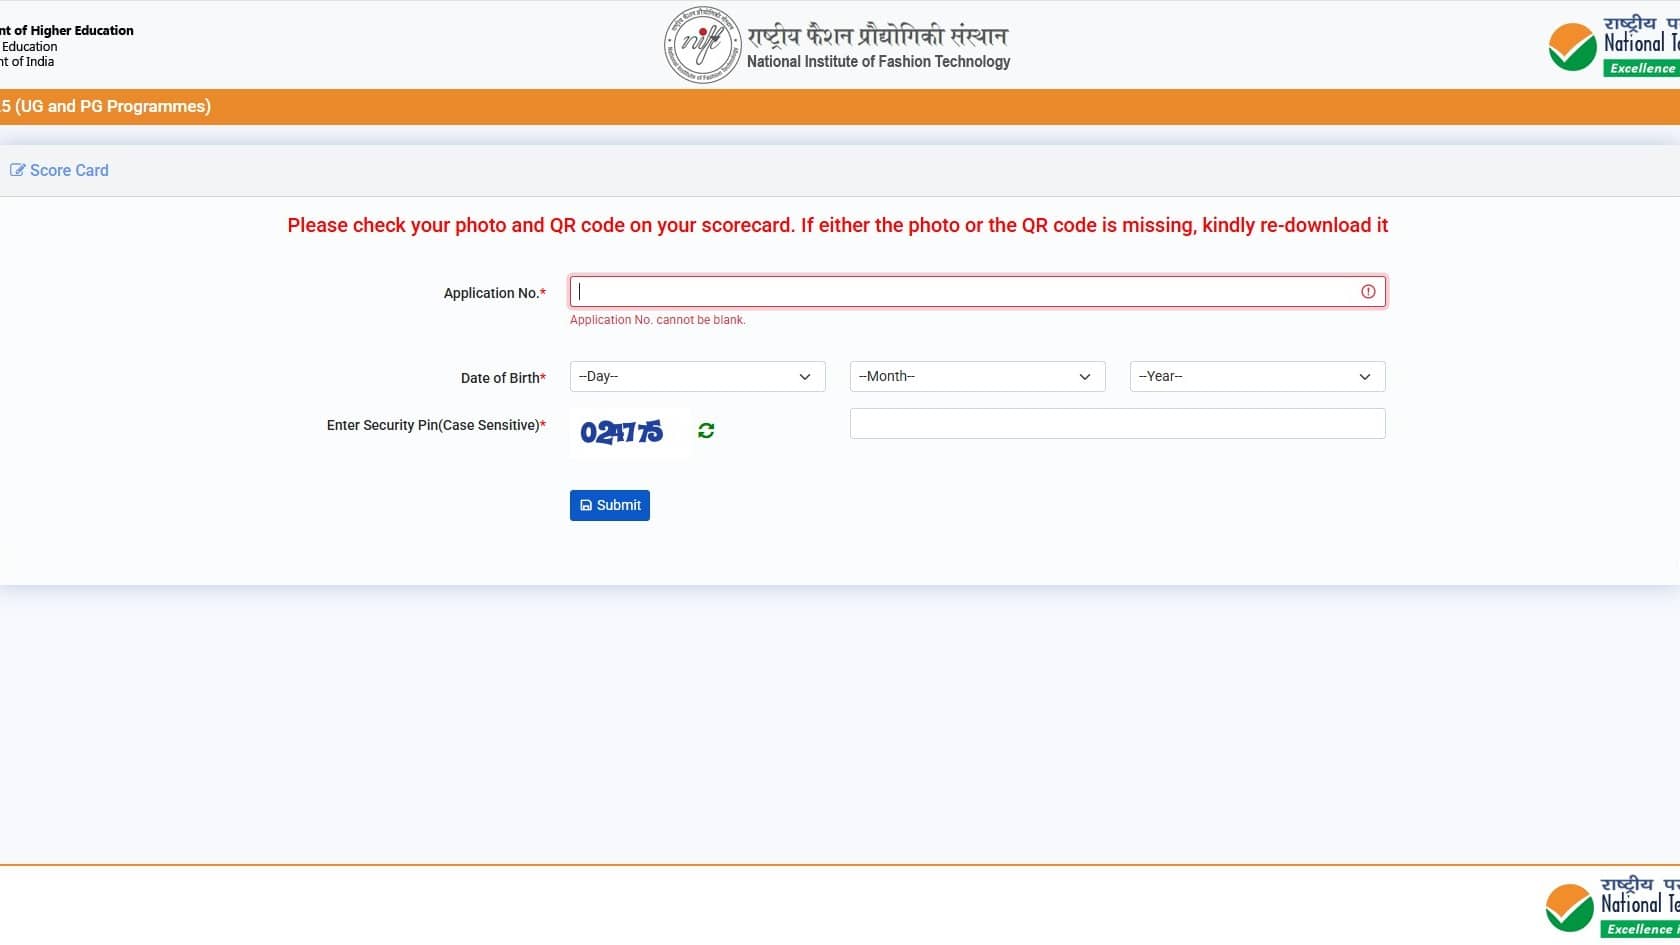Click the NTA logo in the header
The image size is (1680, 945).
click(1612, 46)
